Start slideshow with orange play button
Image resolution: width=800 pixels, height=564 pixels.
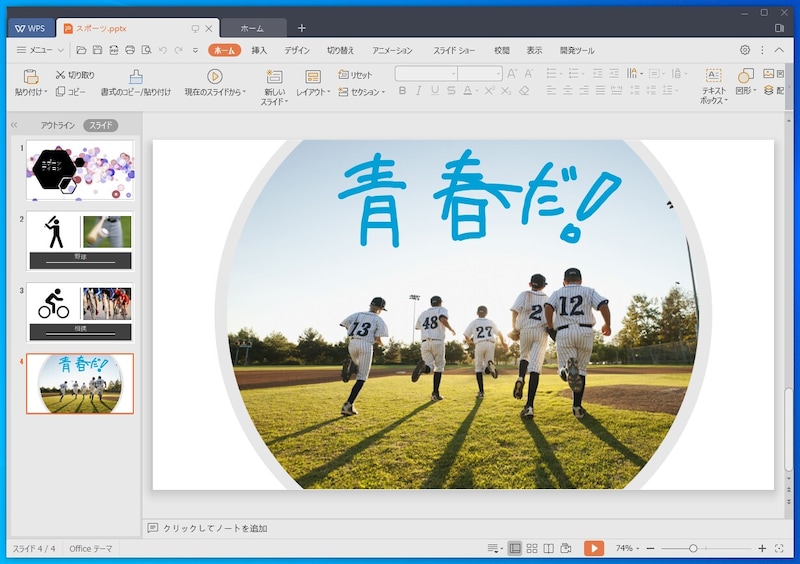(594, 548)
